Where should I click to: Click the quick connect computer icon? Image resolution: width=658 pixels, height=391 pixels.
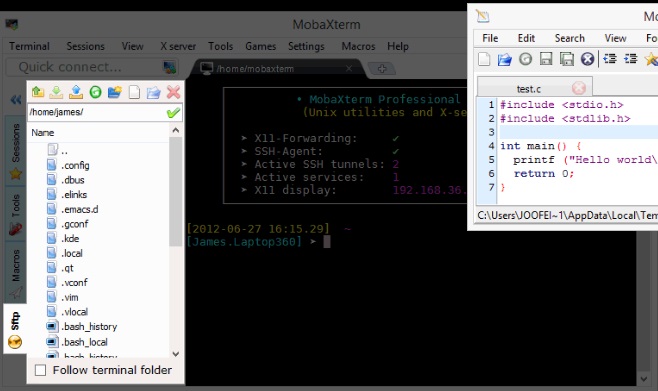click(x=170, y=67)
